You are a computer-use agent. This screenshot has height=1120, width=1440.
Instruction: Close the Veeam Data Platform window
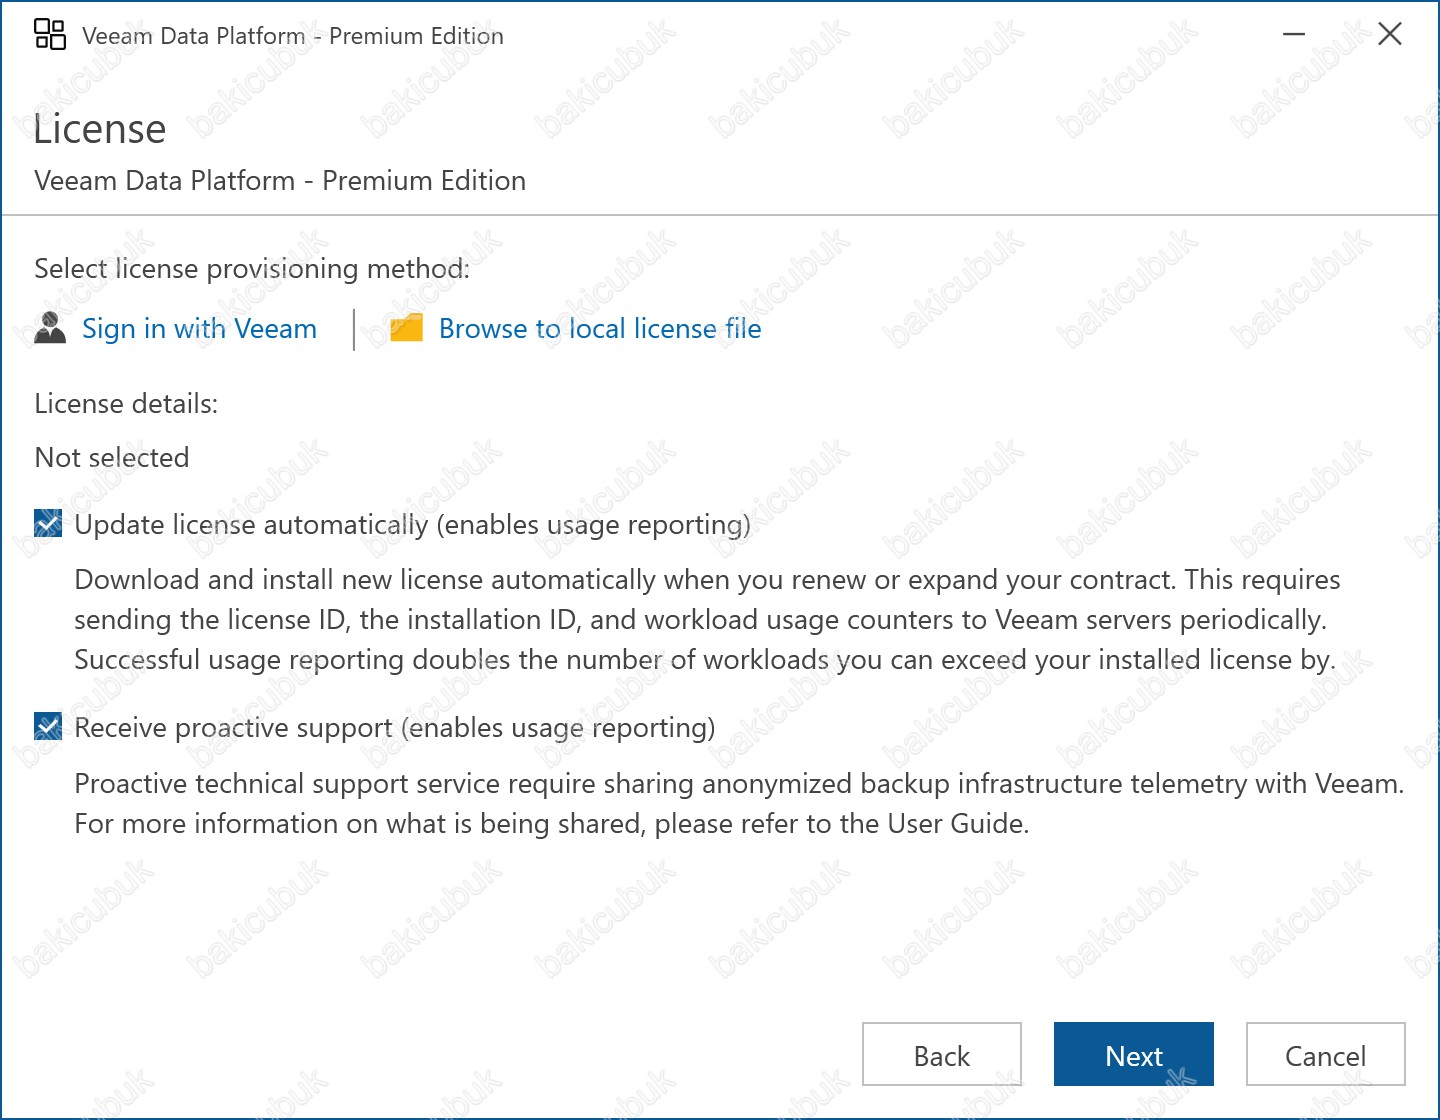(x=1389, y=35)
